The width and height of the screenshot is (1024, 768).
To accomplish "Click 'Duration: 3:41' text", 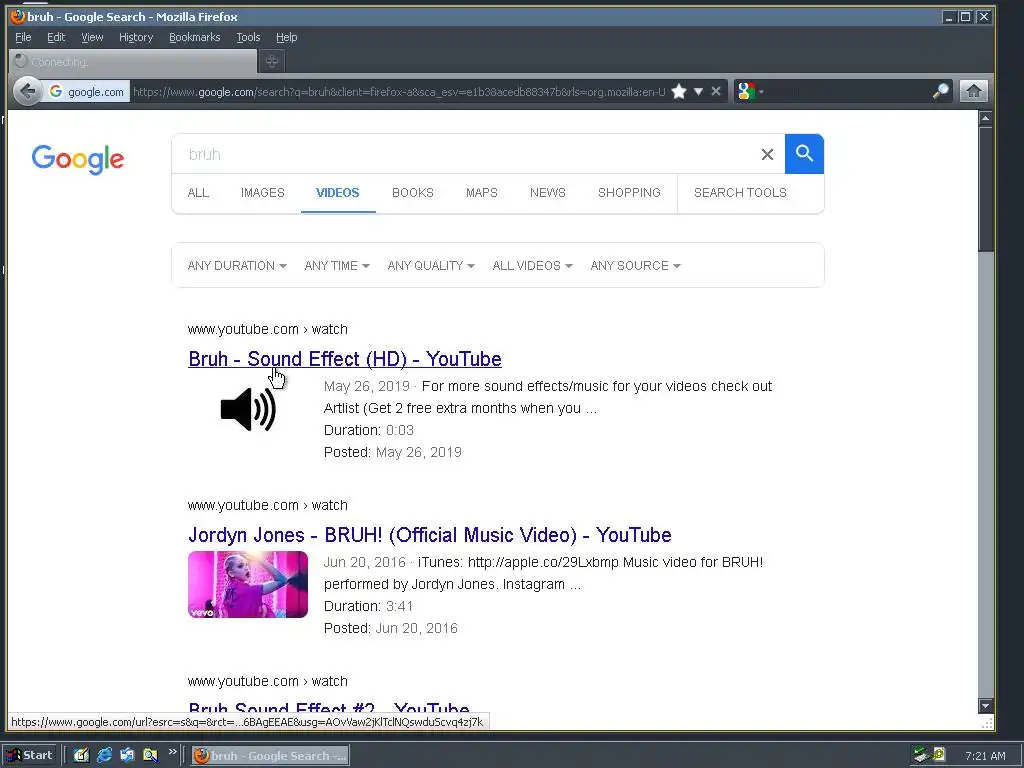I will click(x=369, y=606).
